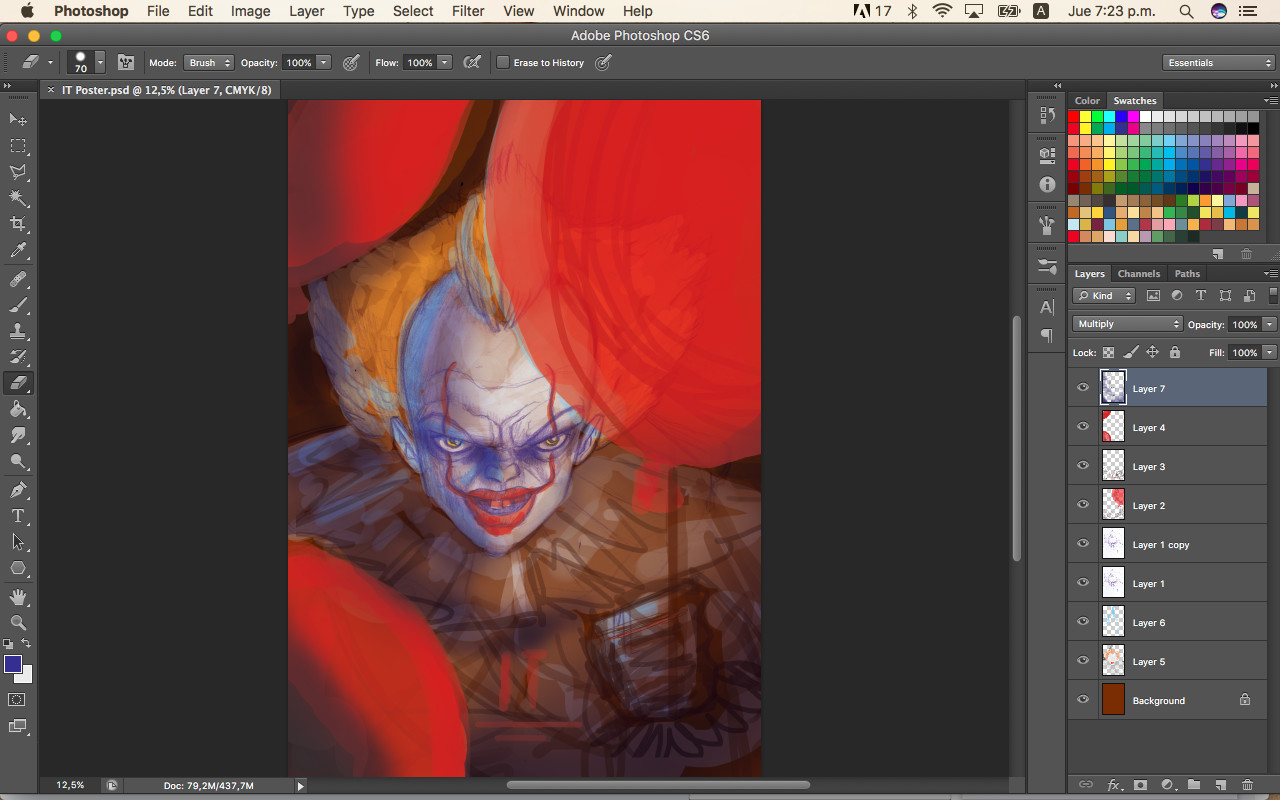Select the Rectangular Marquee tool

tap(18, 146)
